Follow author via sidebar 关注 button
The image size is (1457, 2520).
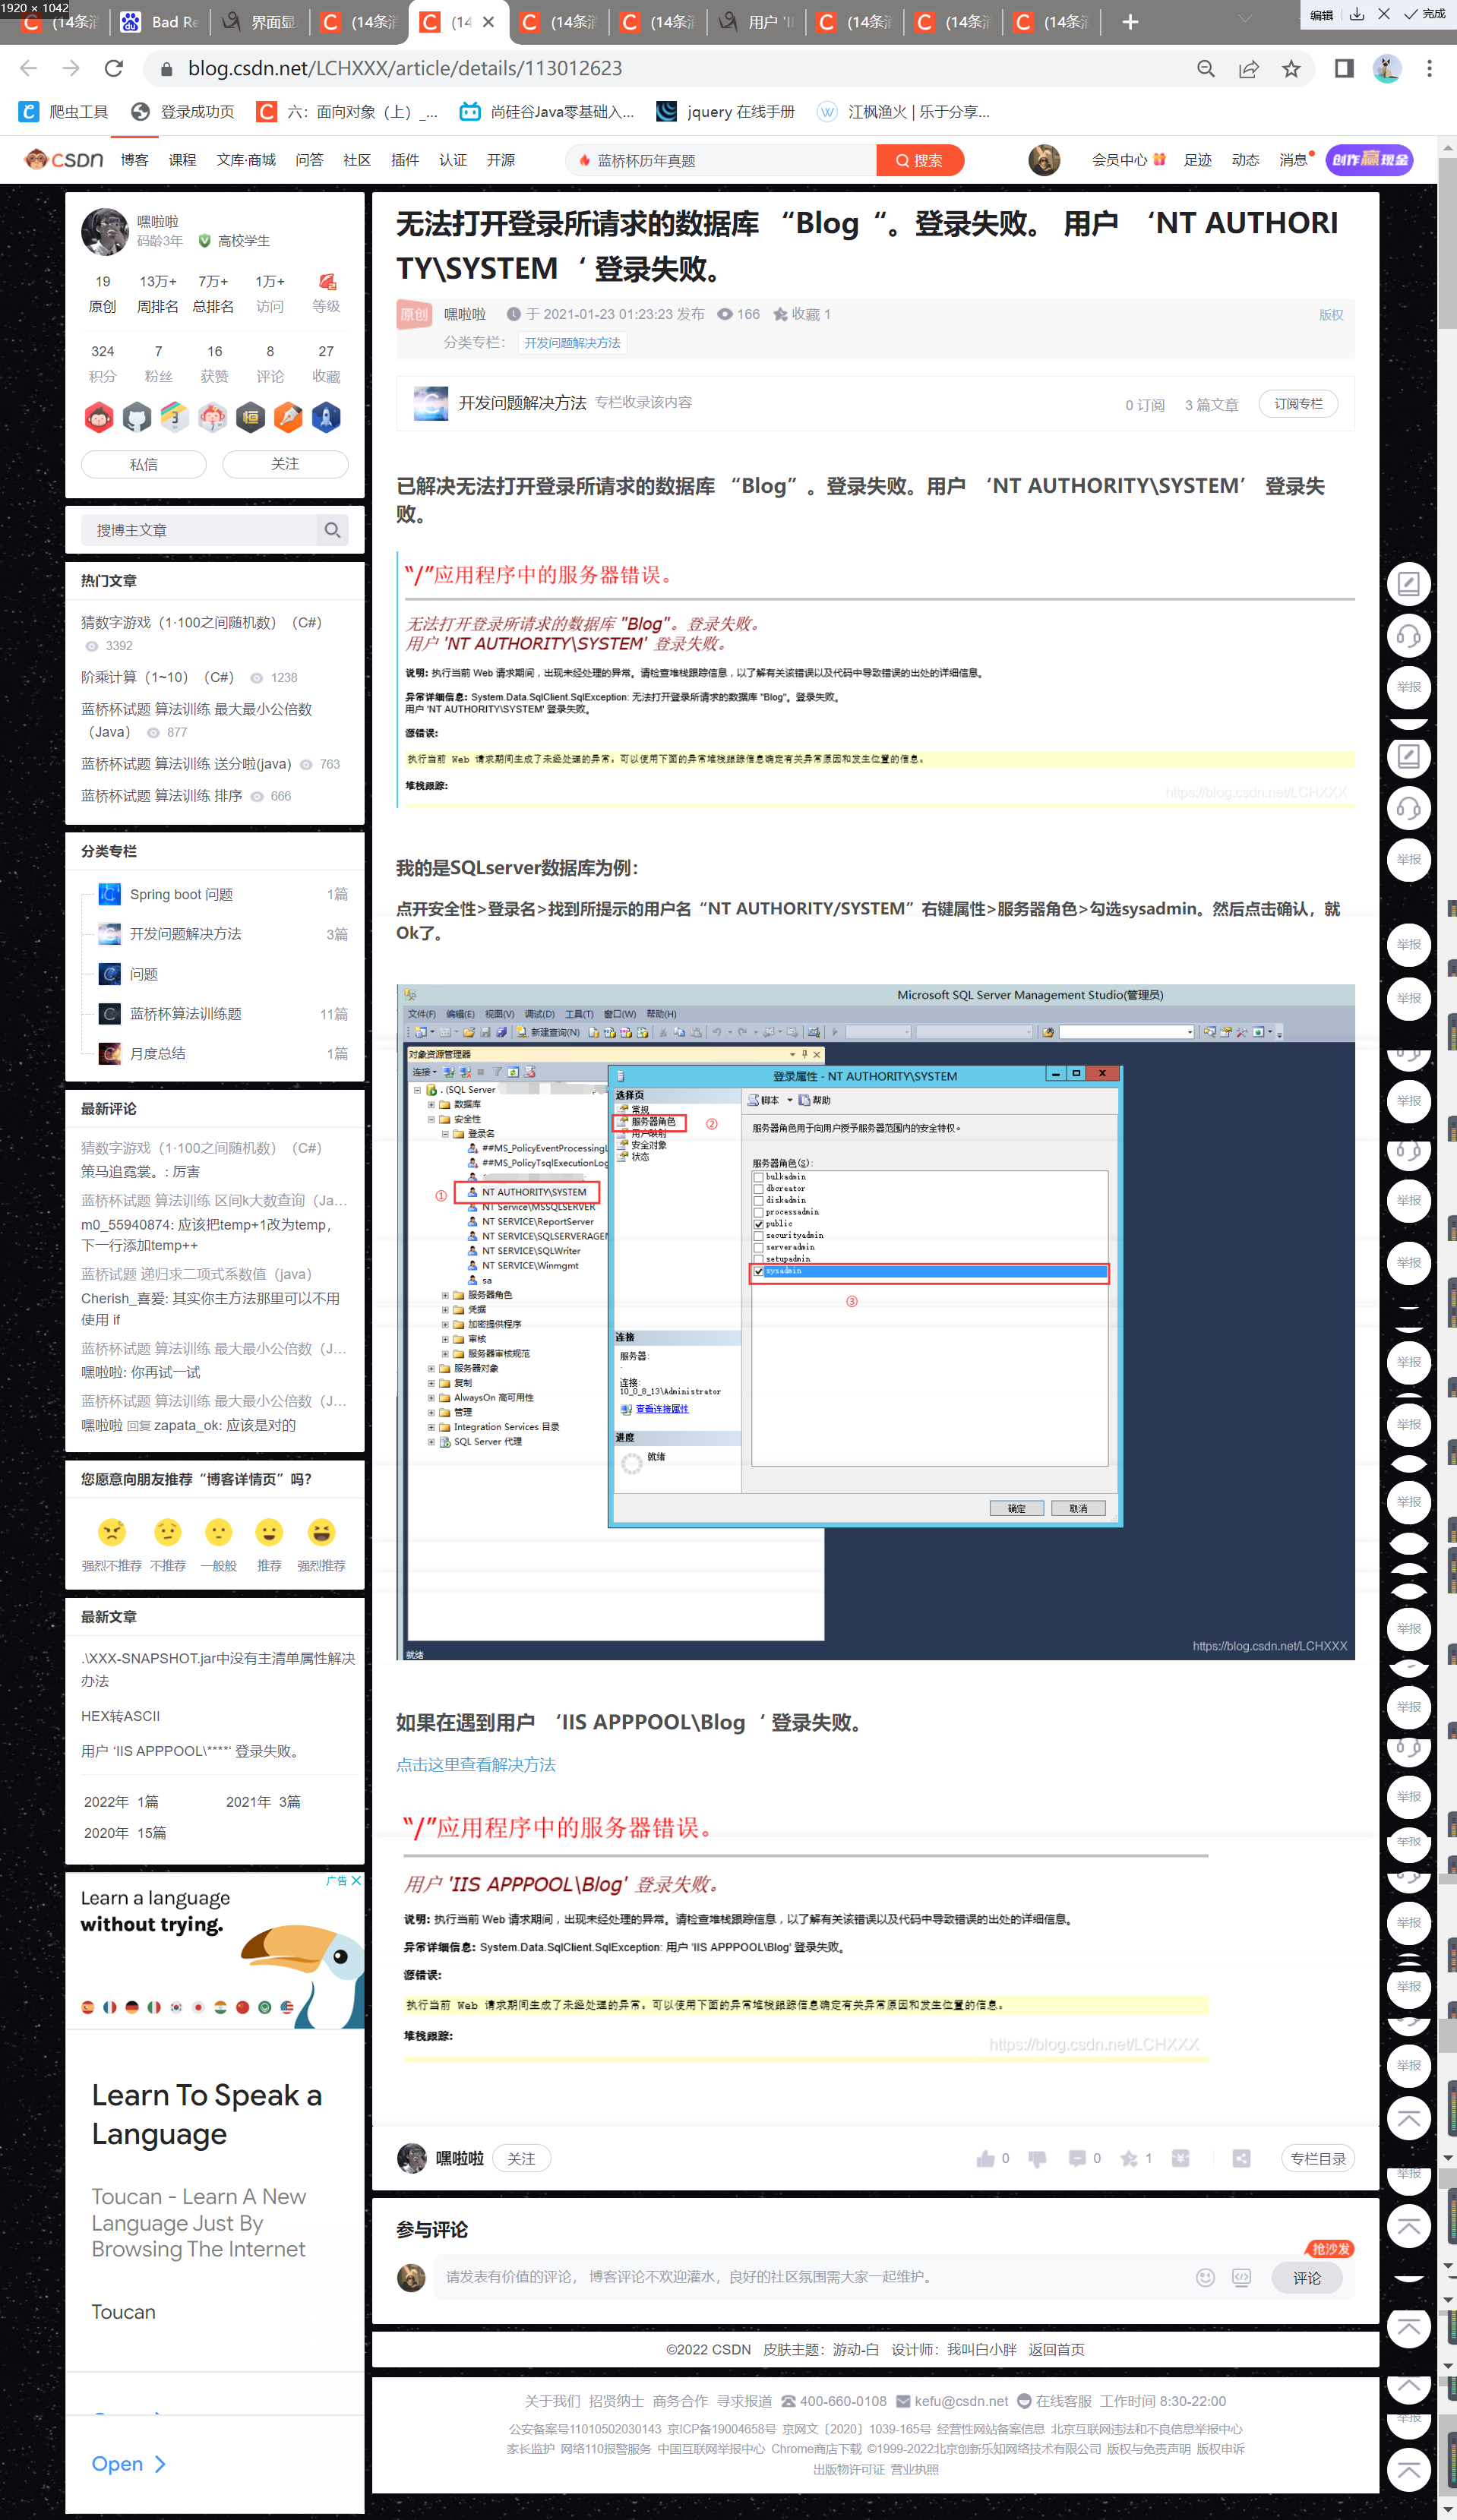pos(285,464)
